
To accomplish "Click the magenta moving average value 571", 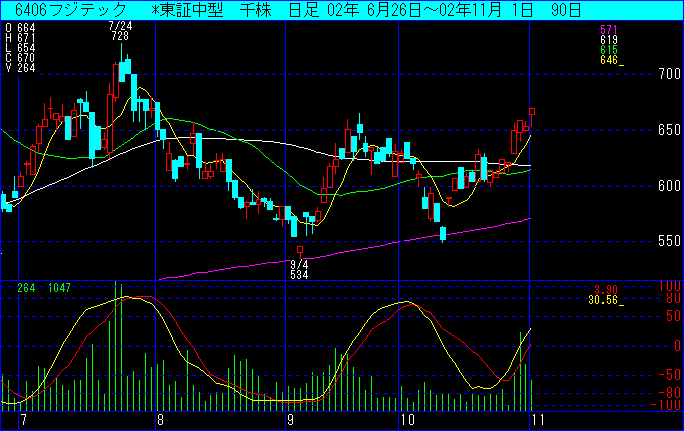I will (x=609, y=30).
